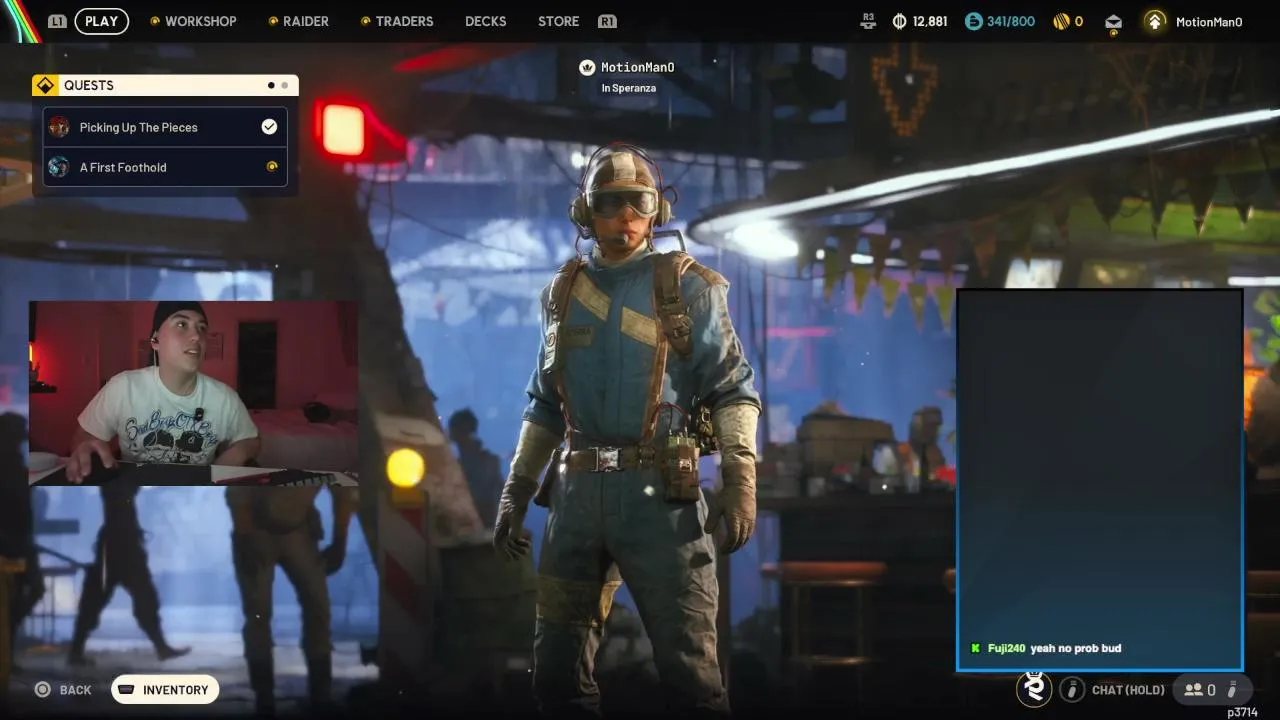Click the Fuji240 chat message
The image size is (1280, 720).
[1046, 648]
